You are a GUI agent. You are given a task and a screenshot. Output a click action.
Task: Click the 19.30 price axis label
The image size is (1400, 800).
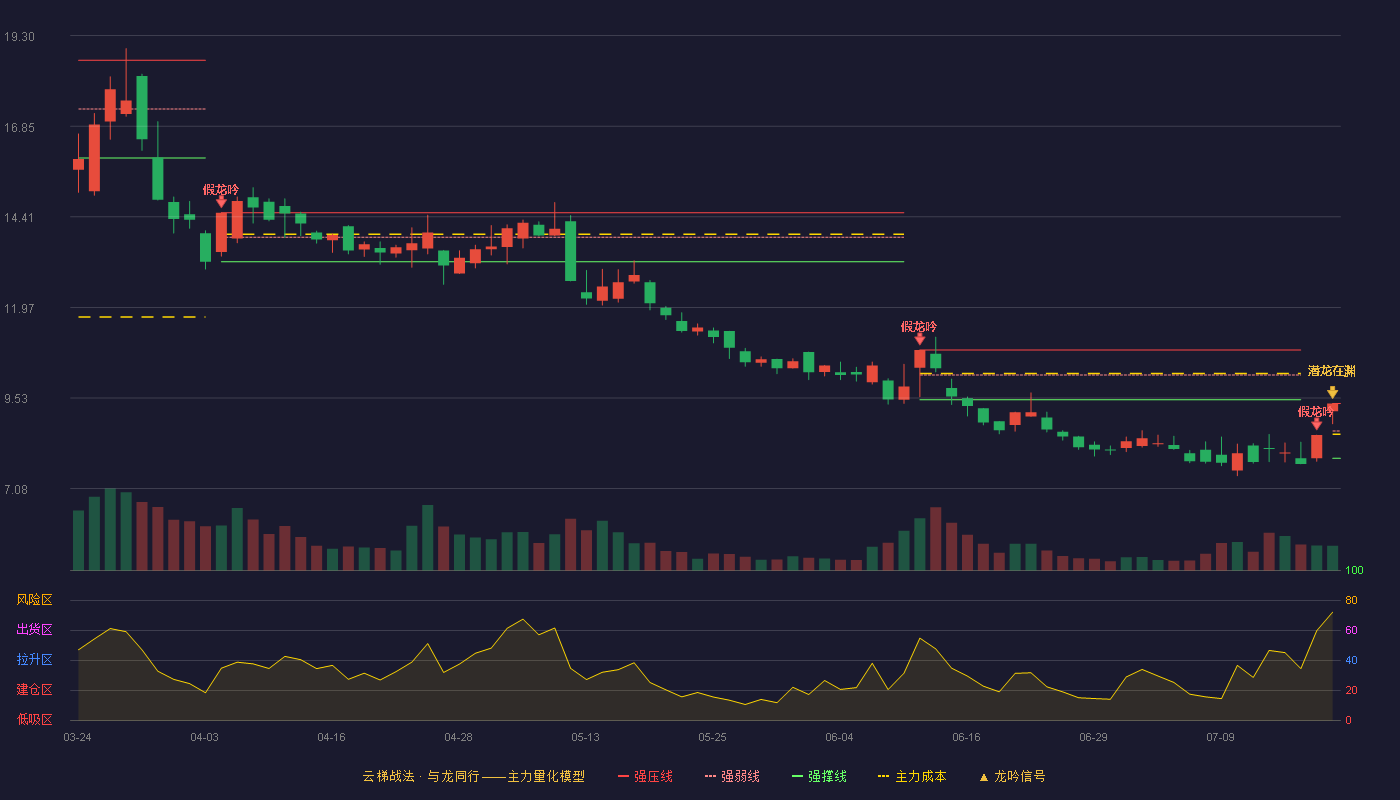(19, 36)
